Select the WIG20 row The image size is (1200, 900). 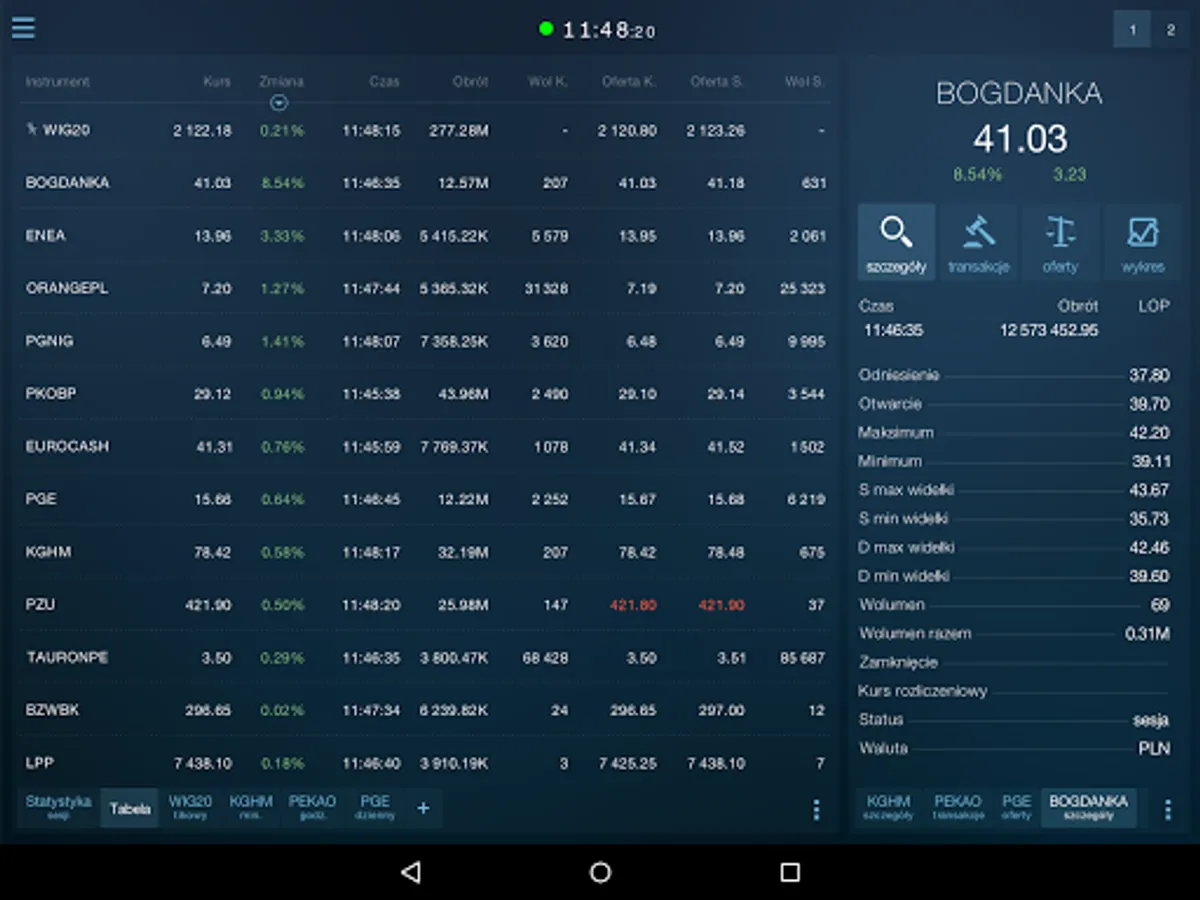tap(425, 130)
